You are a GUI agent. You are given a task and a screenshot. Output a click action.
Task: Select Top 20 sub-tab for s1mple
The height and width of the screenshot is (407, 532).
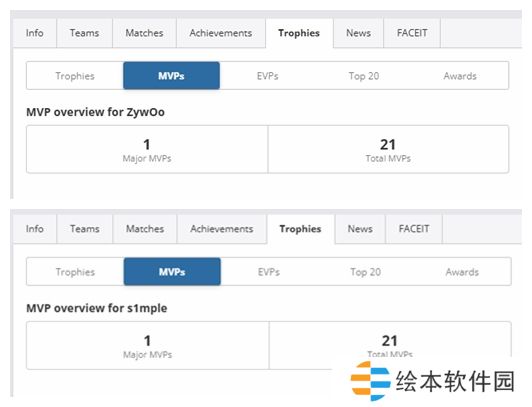coord(365,272)
